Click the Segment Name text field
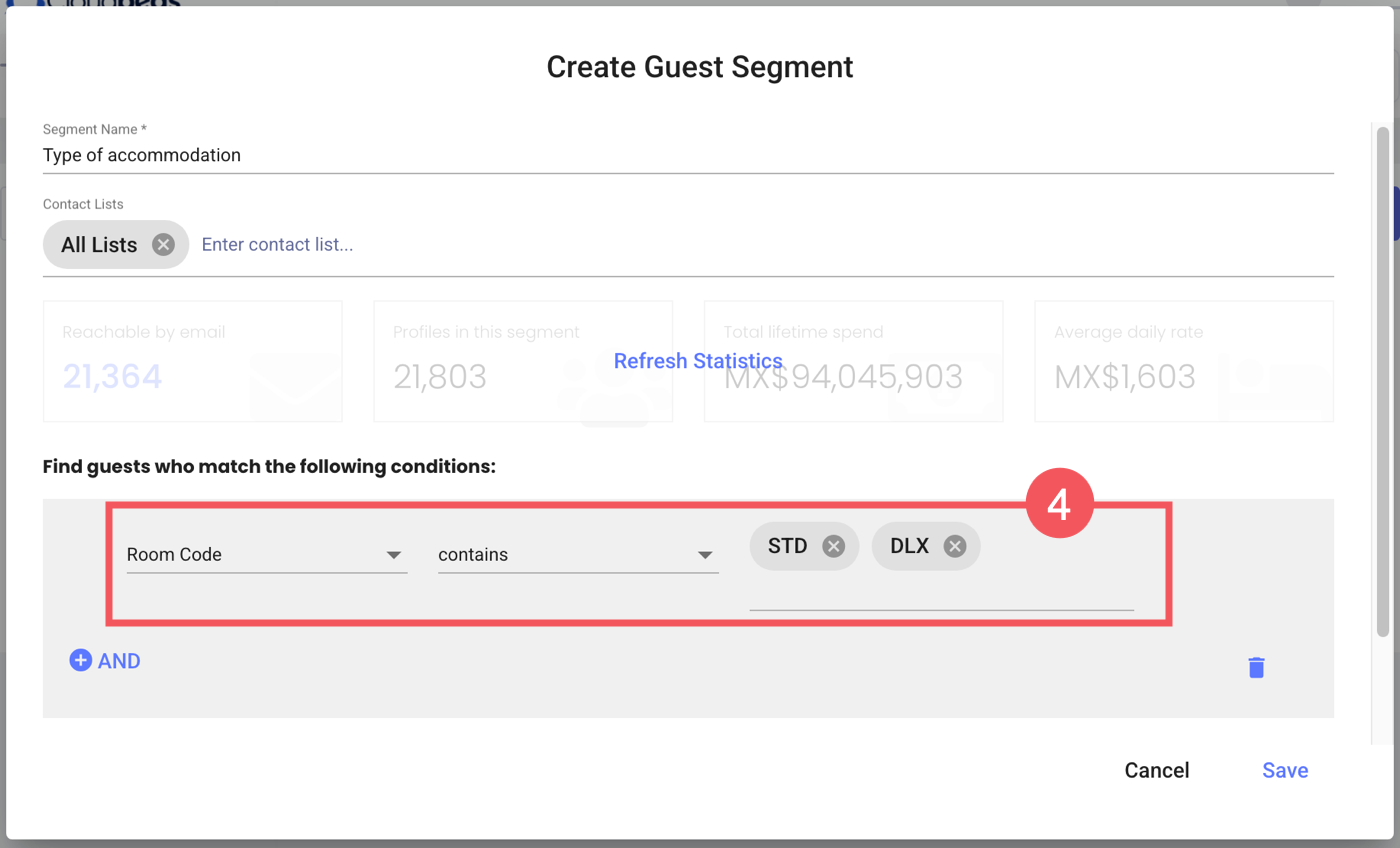 687,156
